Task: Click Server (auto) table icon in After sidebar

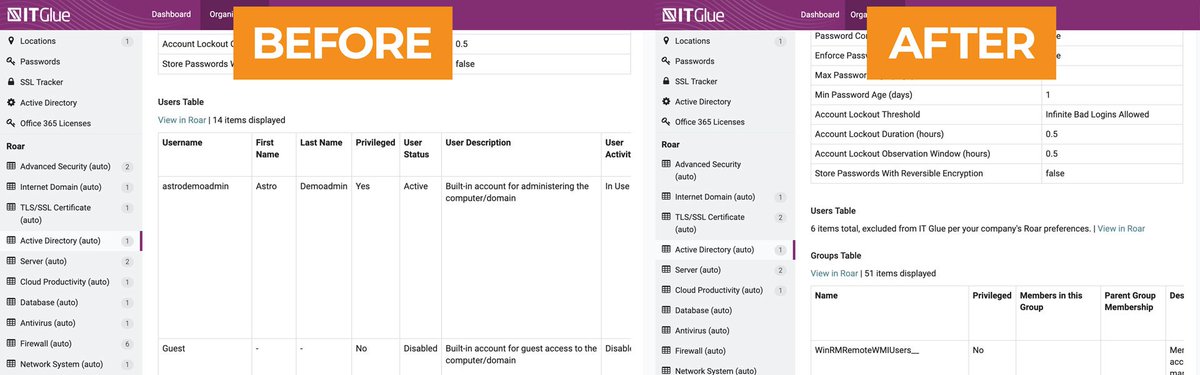Action: [x=666, y=270]
